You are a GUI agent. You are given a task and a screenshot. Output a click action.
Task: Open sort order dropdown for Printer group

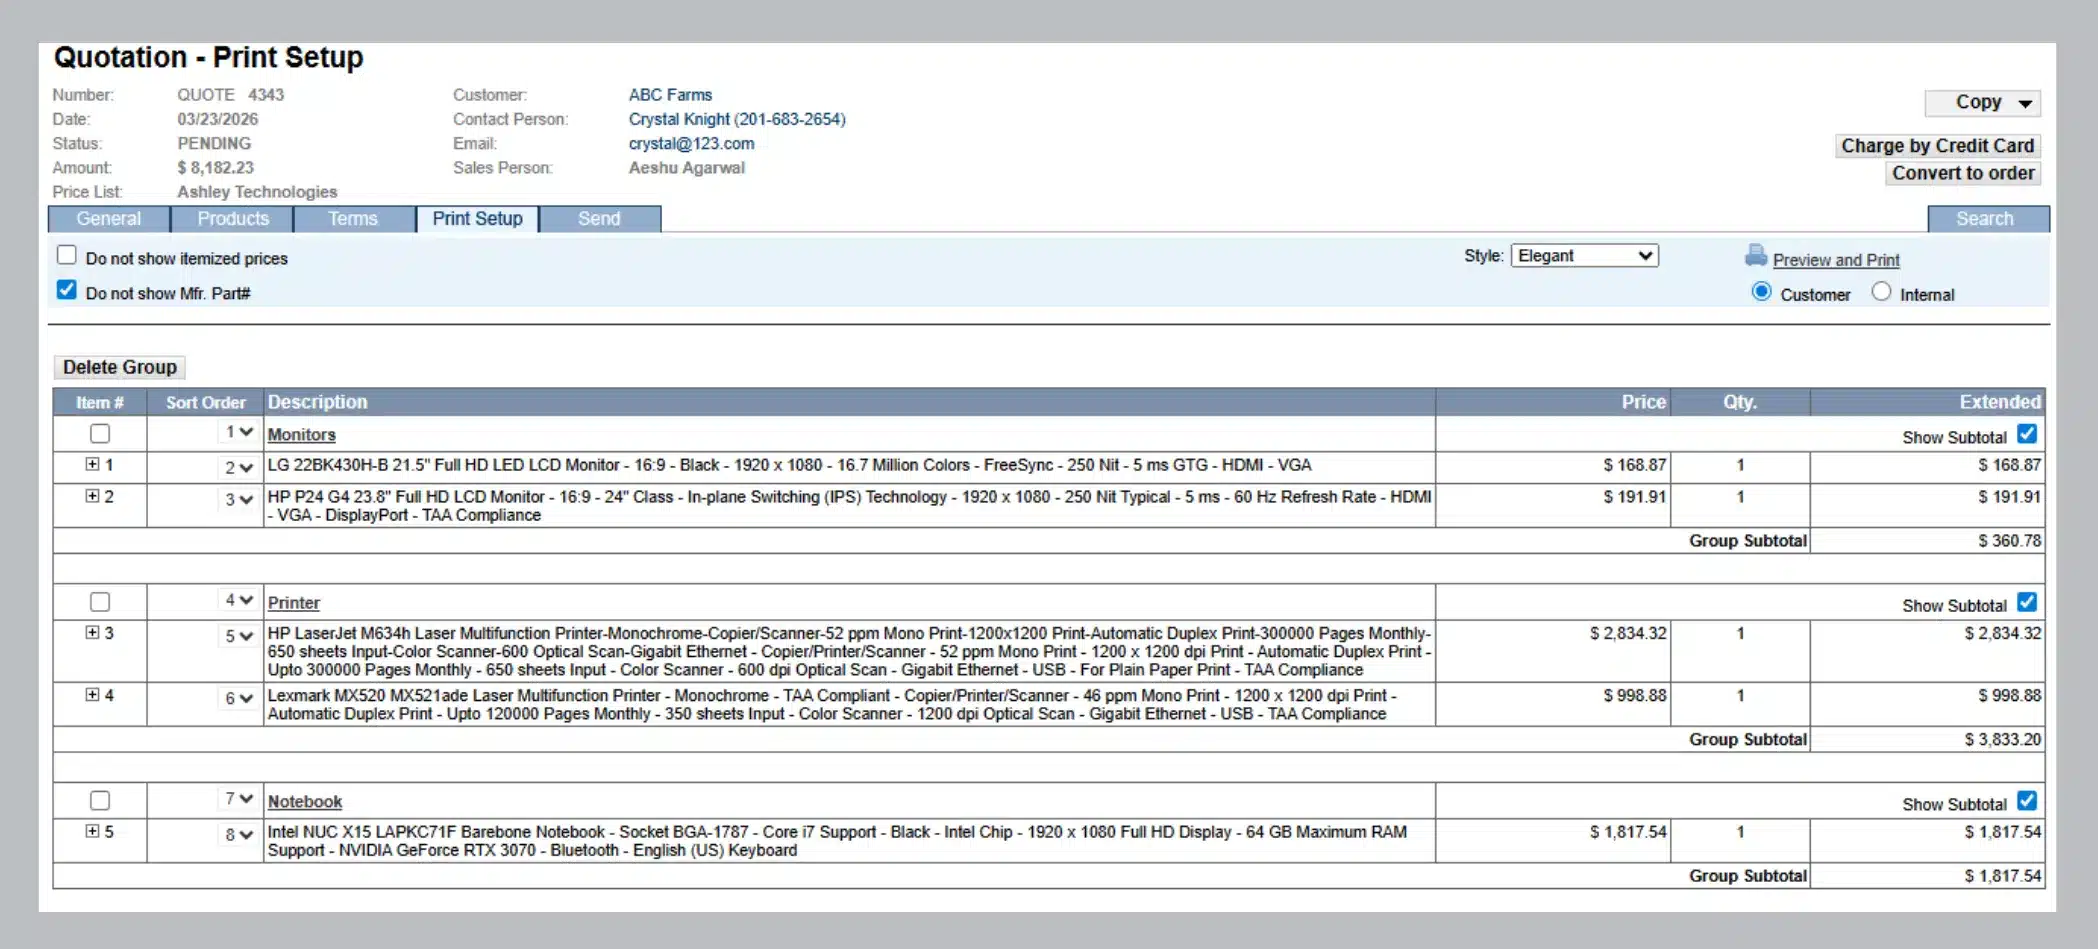click(x=238, y=600)
